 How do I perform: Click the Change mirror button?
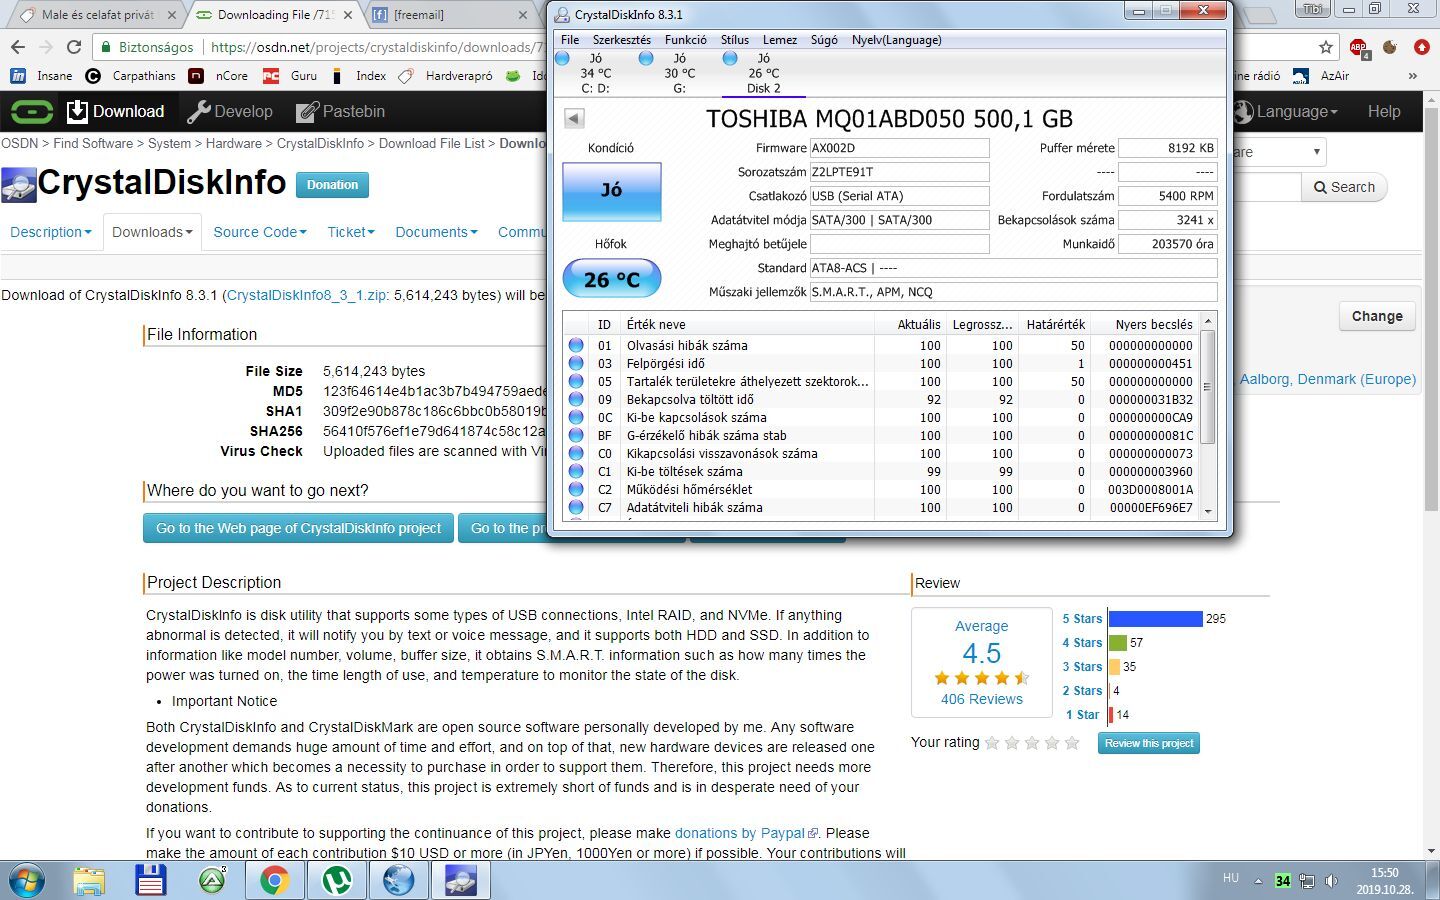1377,316
